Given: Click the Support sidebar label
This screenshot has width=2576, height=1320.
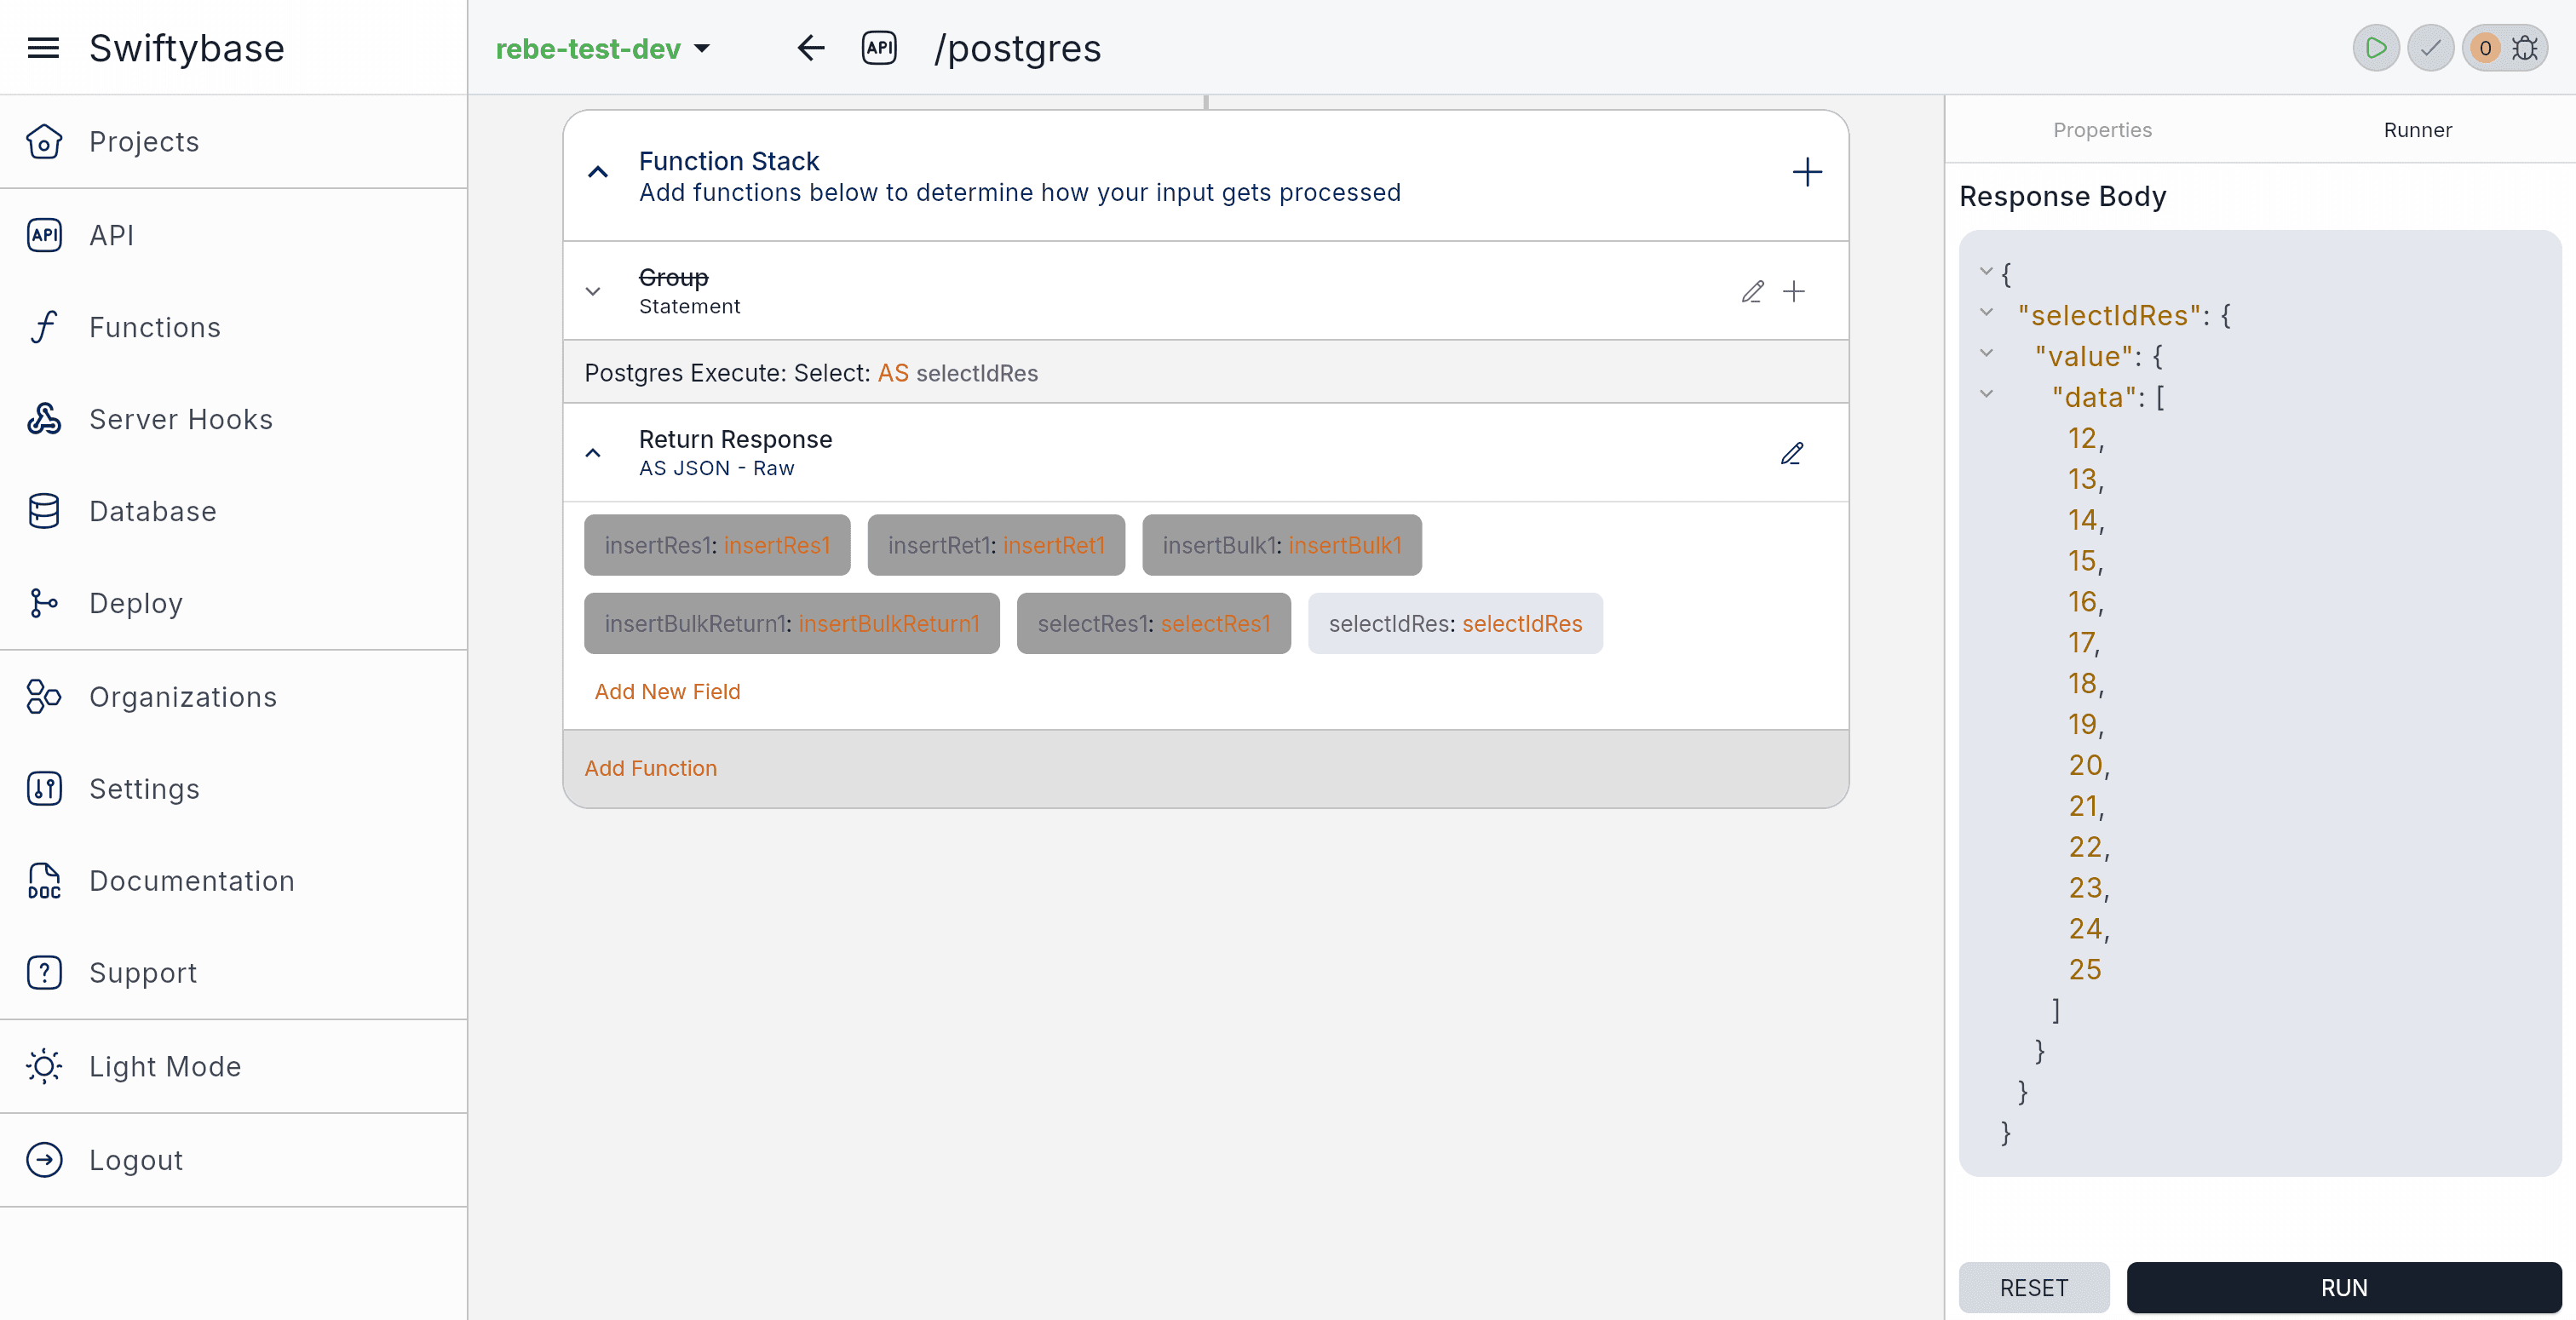Looking at the screenshot, I should pos(143,973).
